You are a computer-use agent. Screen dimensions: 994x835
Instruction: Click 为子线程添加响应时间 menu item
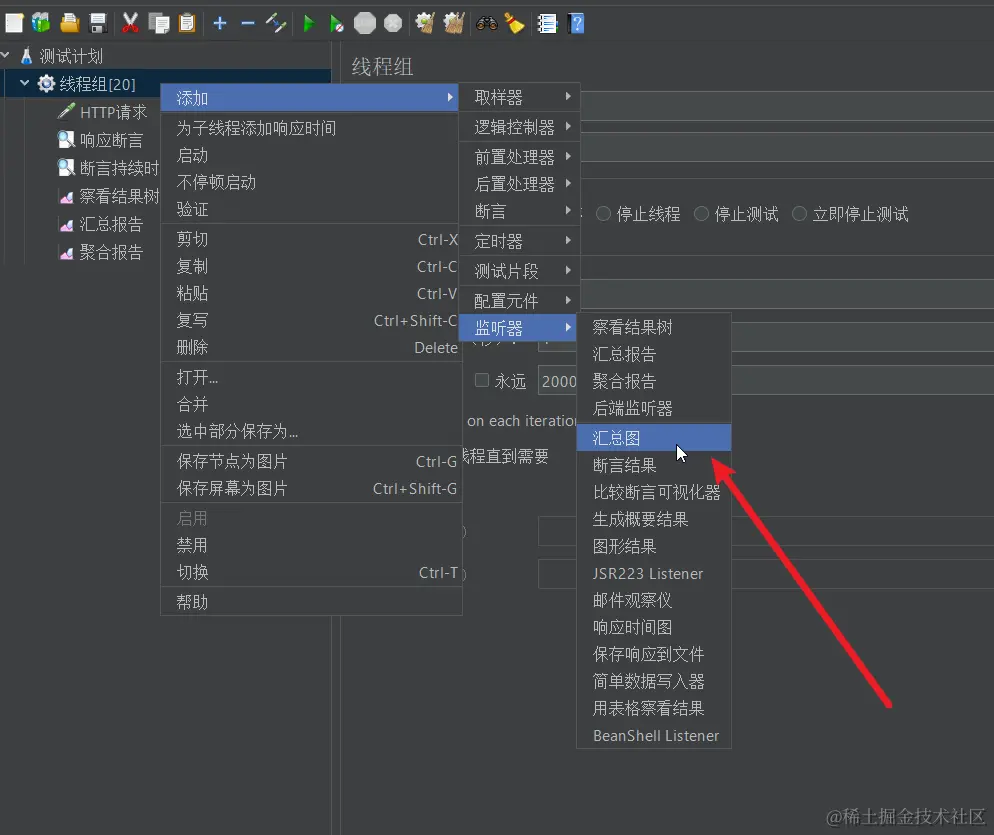point(309,128)
